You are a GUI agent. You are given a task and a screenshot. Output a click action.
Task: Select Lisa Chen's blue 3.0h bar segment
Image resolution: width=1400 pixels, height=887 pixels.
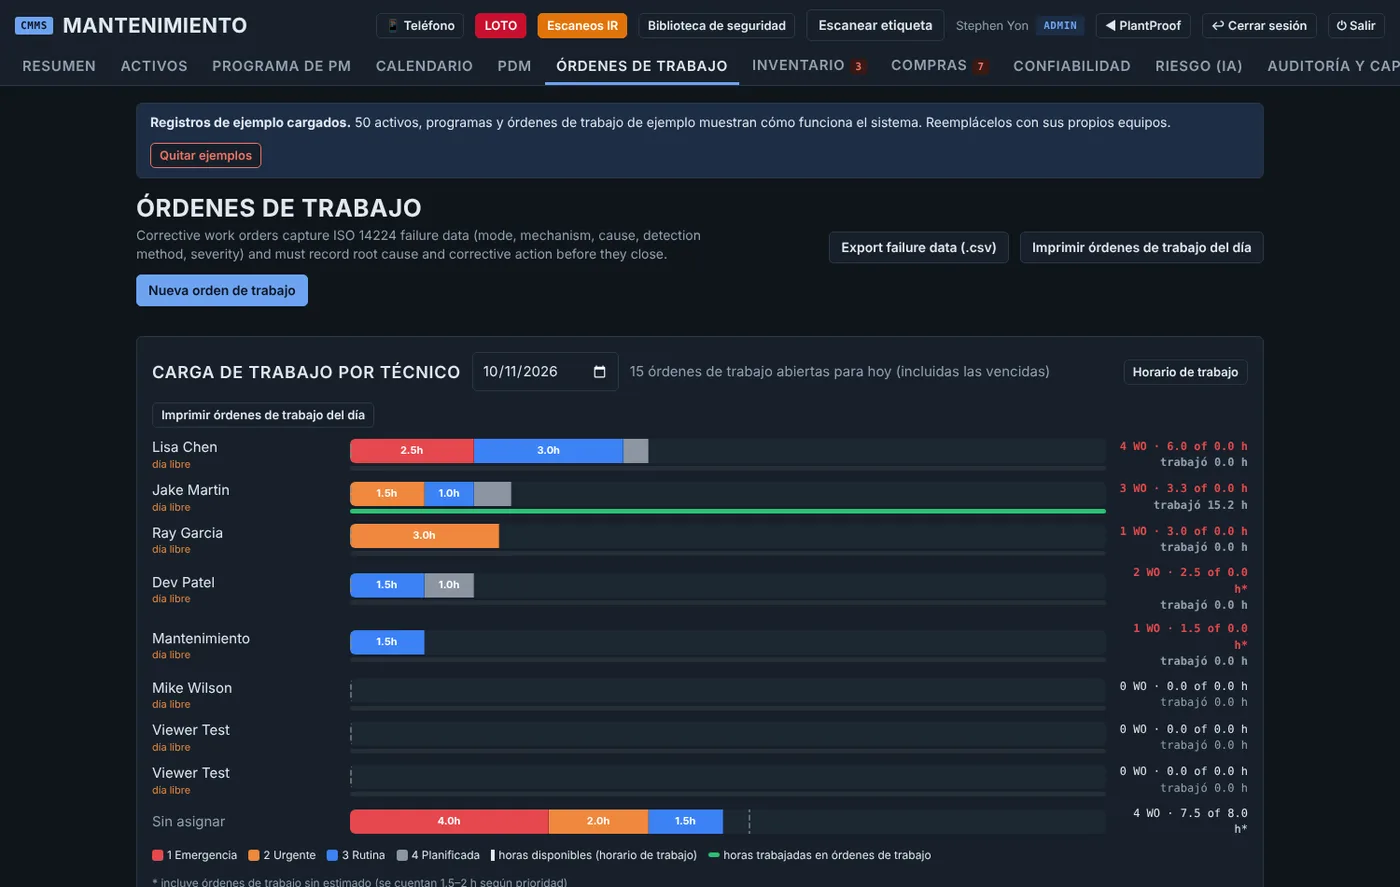(x=548, y=451)
